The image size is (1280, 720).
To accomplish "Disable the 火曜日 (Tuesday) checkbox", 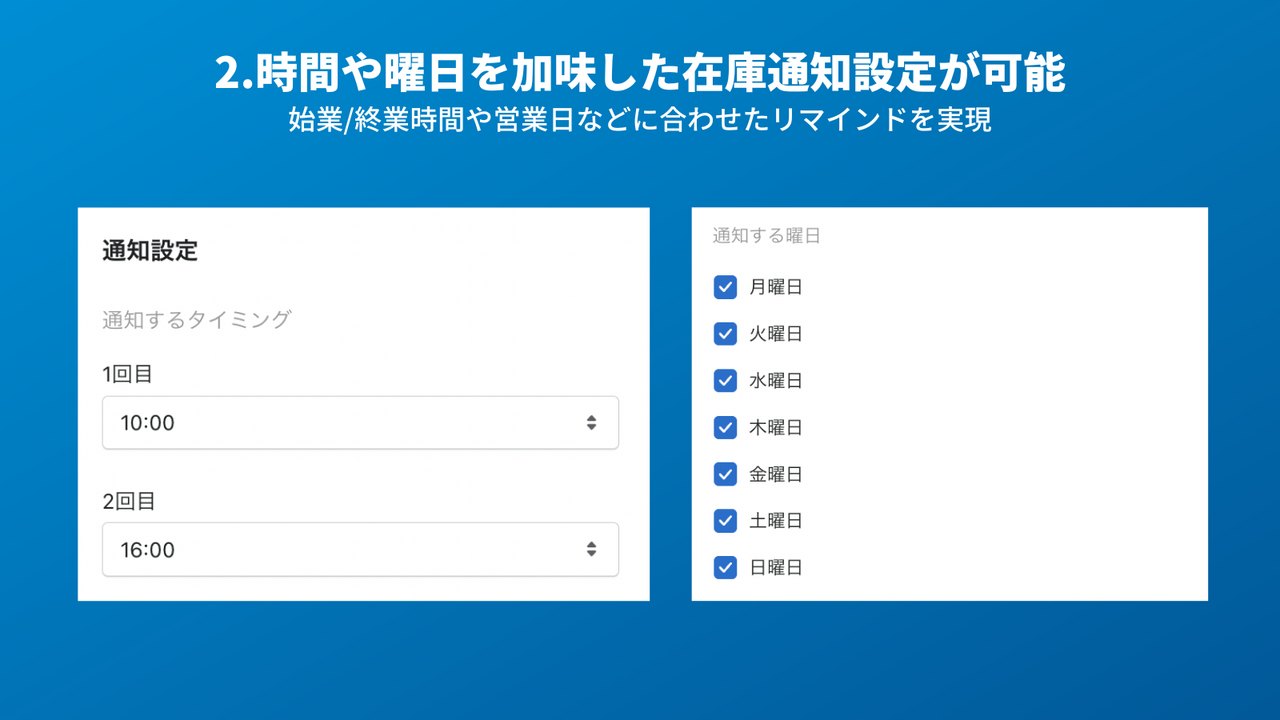I will [x=725, y=334].
